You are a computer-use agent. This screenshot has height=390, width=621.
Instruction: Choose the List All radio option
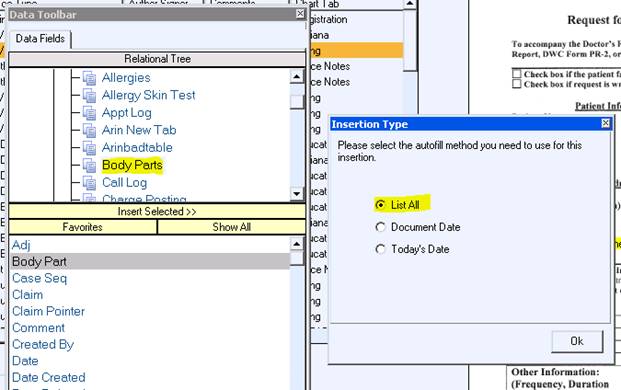pyautogui.click(x=380, y=205)
